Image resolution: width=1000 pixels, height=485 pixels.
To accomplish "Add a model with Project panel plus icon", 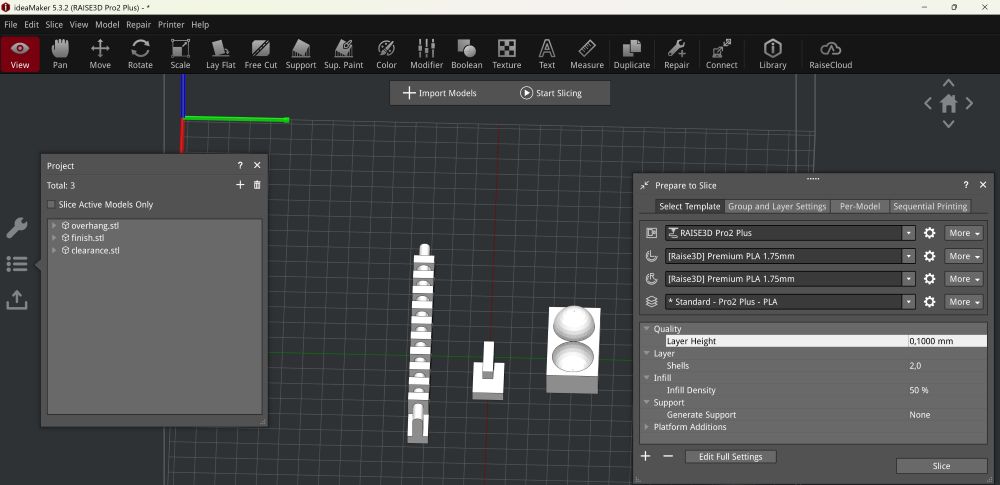I will [x=240, y=184].
